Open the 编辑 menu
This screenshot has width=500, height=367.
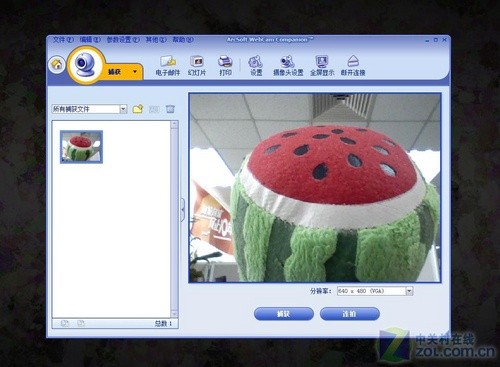point(90,40)
